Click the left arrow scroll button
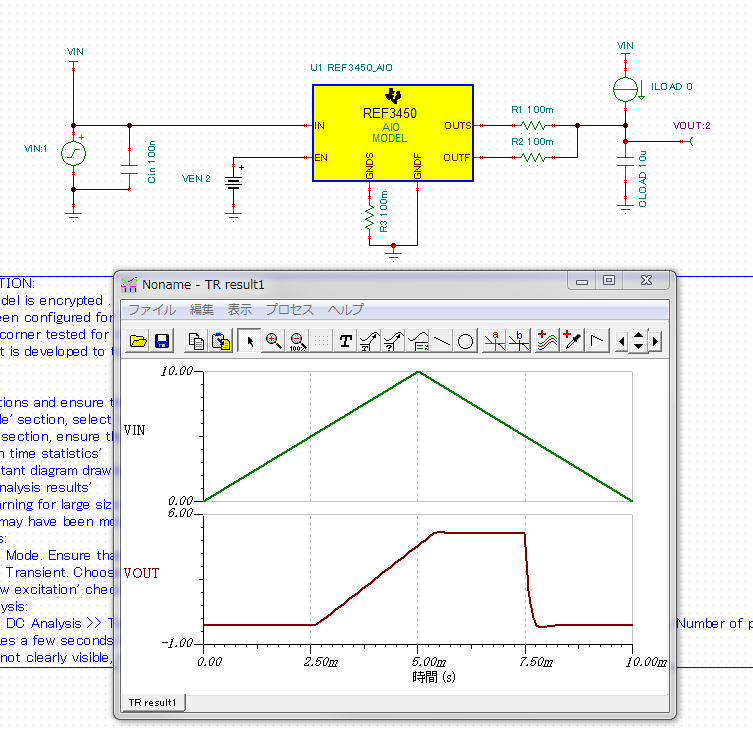The width and height of the screenshot is (753, 731). 622,341
